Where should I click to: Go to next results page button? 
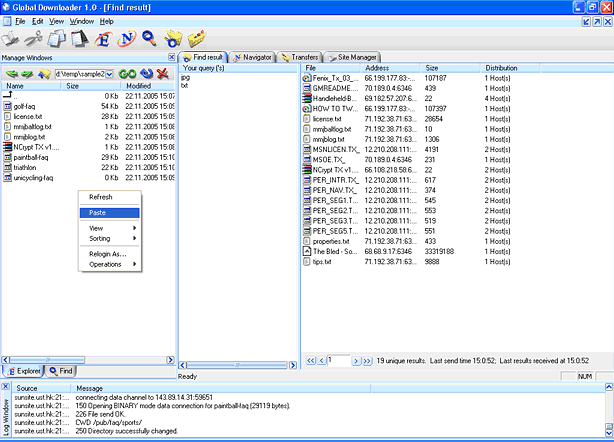pos(356,361)
